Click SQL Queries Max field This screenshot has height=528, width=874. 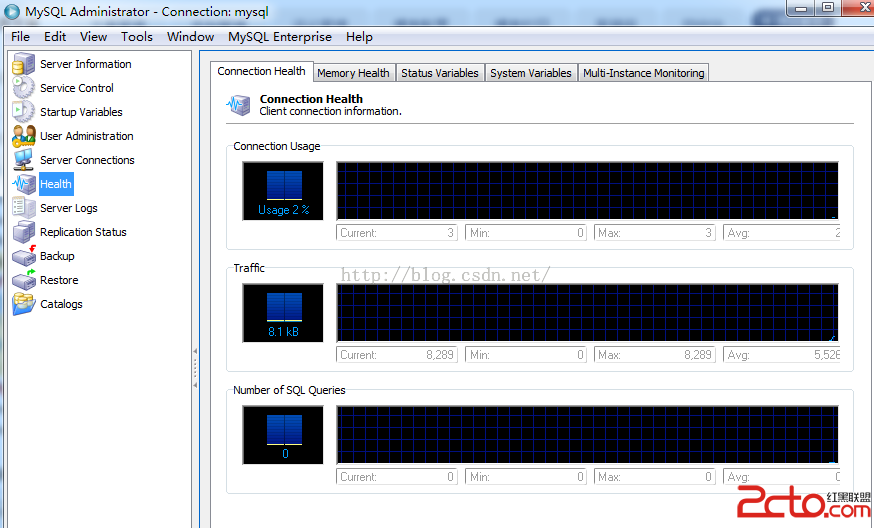click(654, 477)
